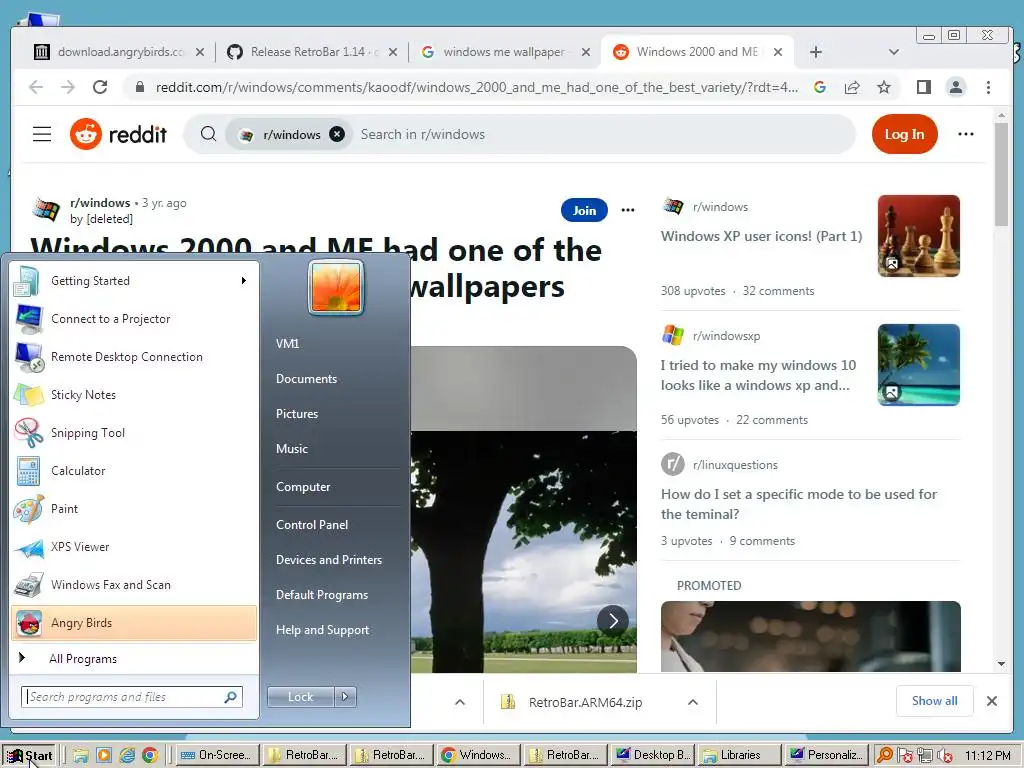This screenshot has height=768, width=1024.
Task: Click Chrome quick launch icon
Action: tap(150, 756)
